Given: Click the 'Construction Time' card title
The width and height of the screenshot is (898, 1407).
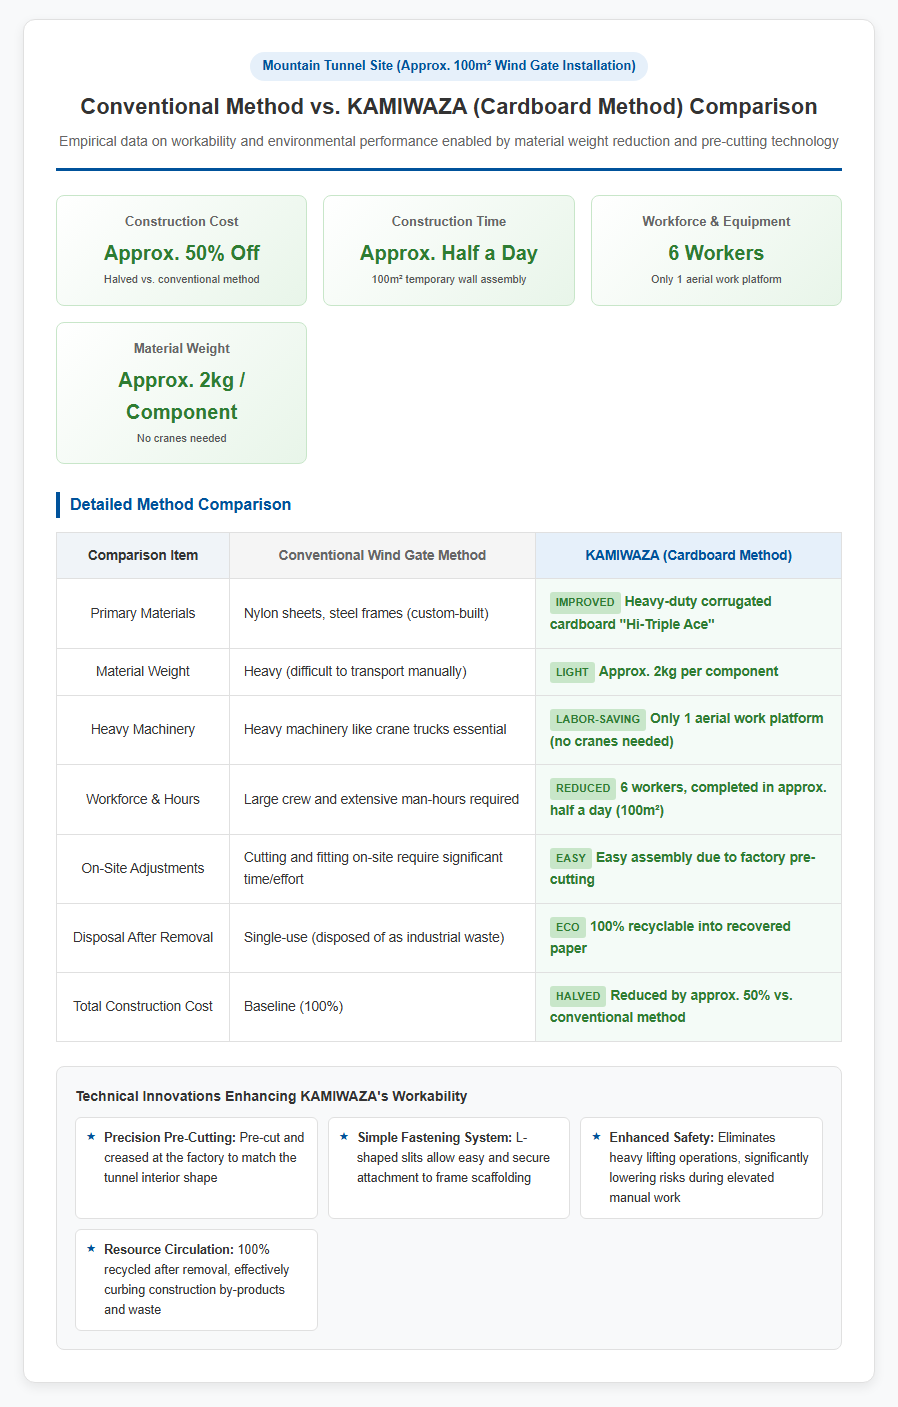Looking at the screenshot, I should click(449, 221).
